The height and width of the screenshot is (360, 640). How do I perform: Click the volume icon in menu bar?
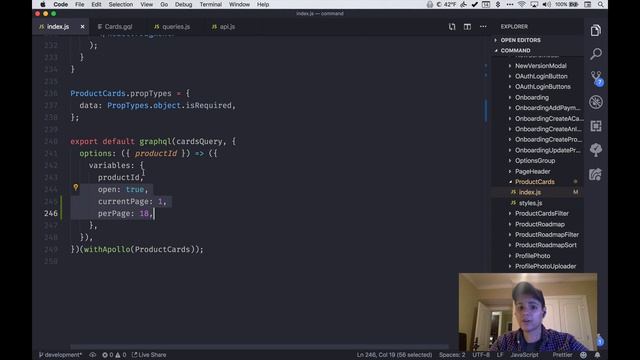click(547, 4)
